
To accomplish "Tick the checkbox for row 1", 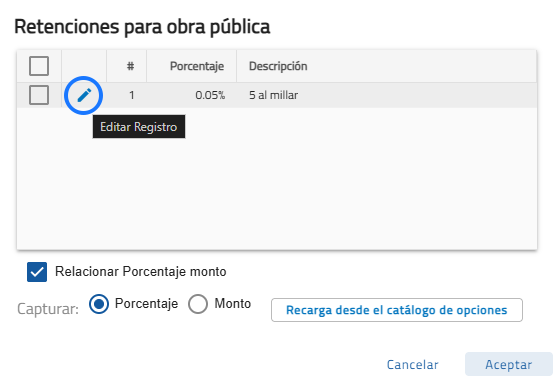I will (x=39, y=95).
